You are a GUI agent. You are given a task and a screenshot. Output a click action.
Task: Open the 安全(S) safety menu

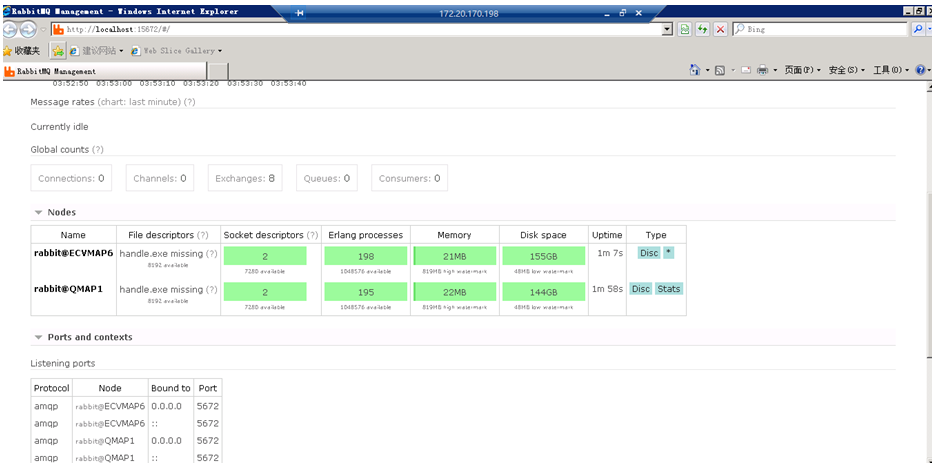click(x=846, y=70)
